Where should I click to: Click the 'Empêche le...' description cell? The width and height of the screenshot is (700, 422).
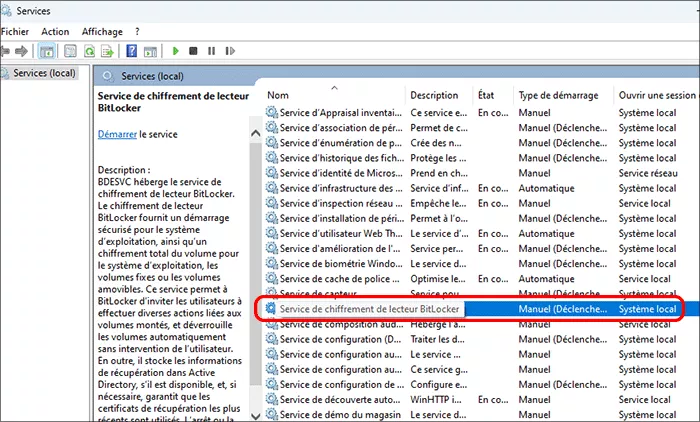click(x=438, y=203)
